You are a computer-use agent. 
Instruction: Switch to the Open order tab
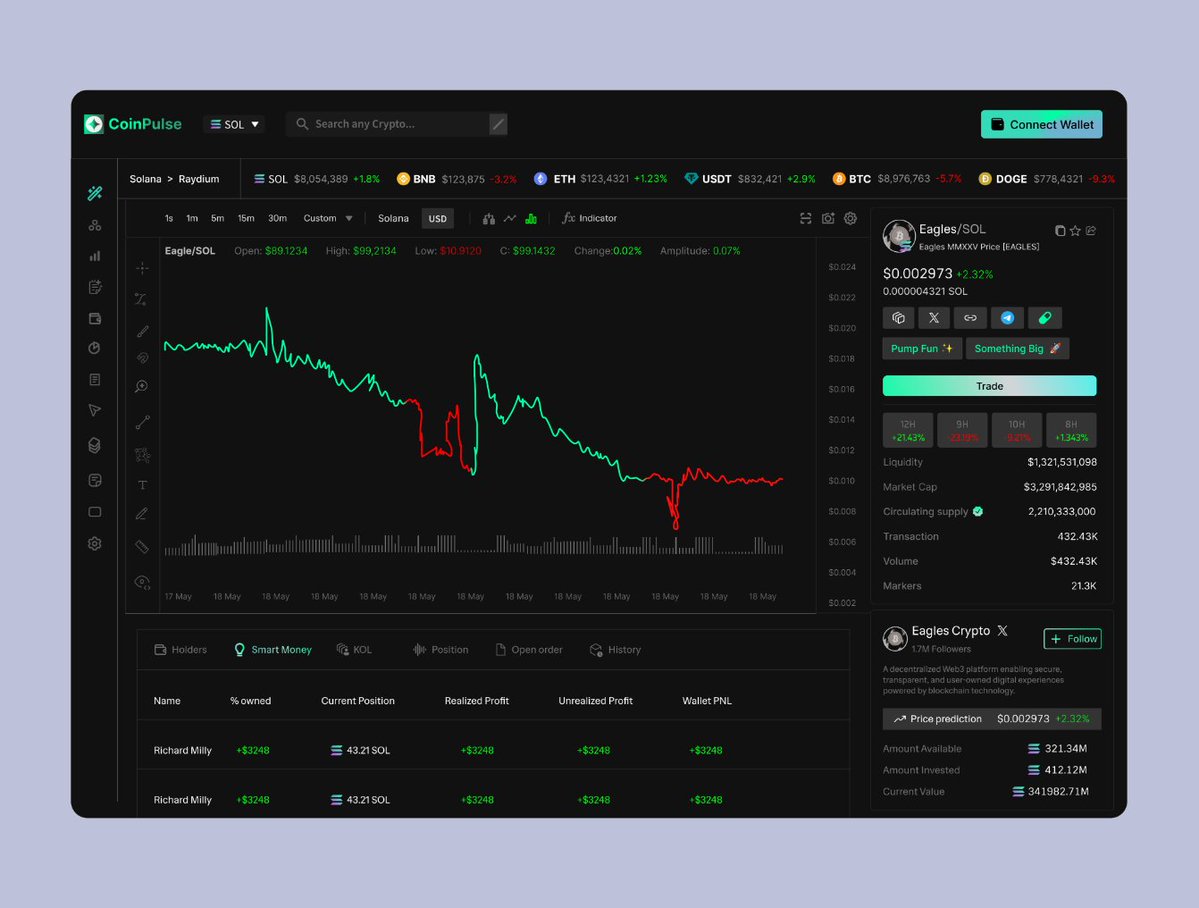529,649
